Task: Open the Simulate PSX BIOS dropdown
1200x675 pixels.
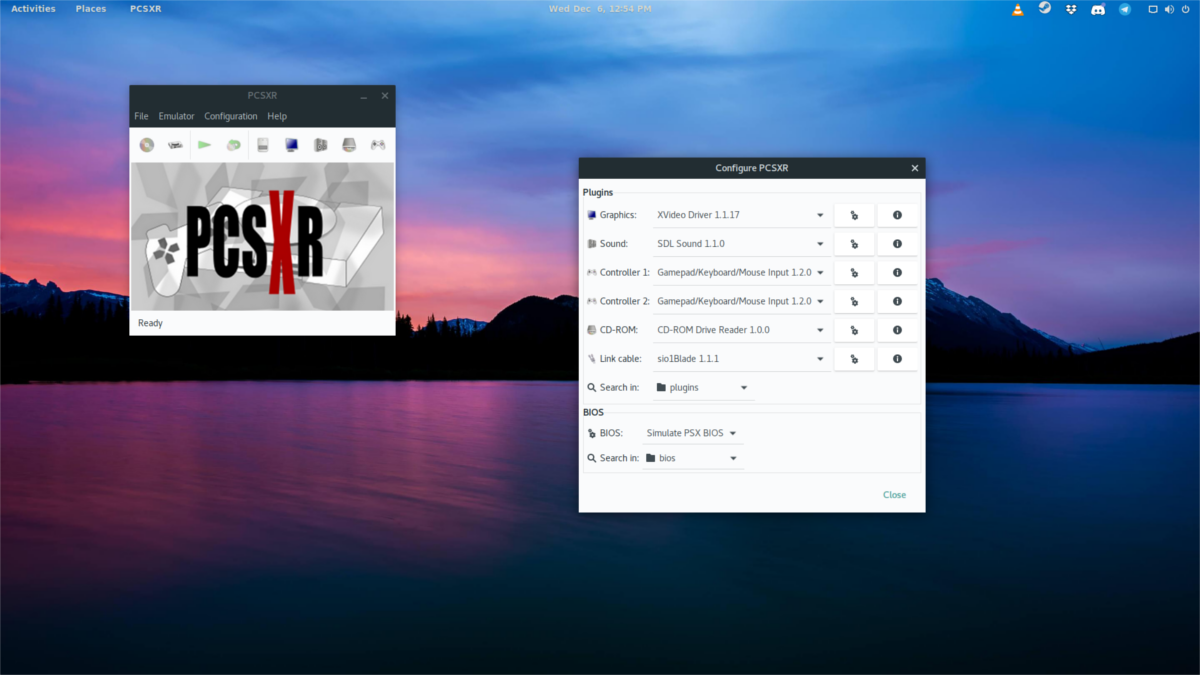Action: click(x=692, y=433)
